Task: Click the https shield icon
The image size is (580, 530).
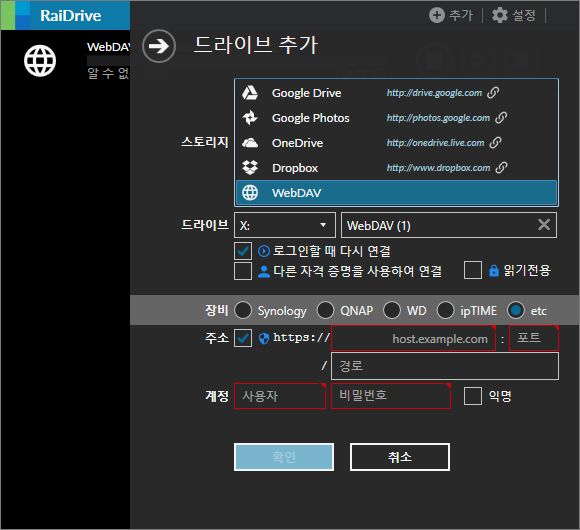Action: pos(264,338)
